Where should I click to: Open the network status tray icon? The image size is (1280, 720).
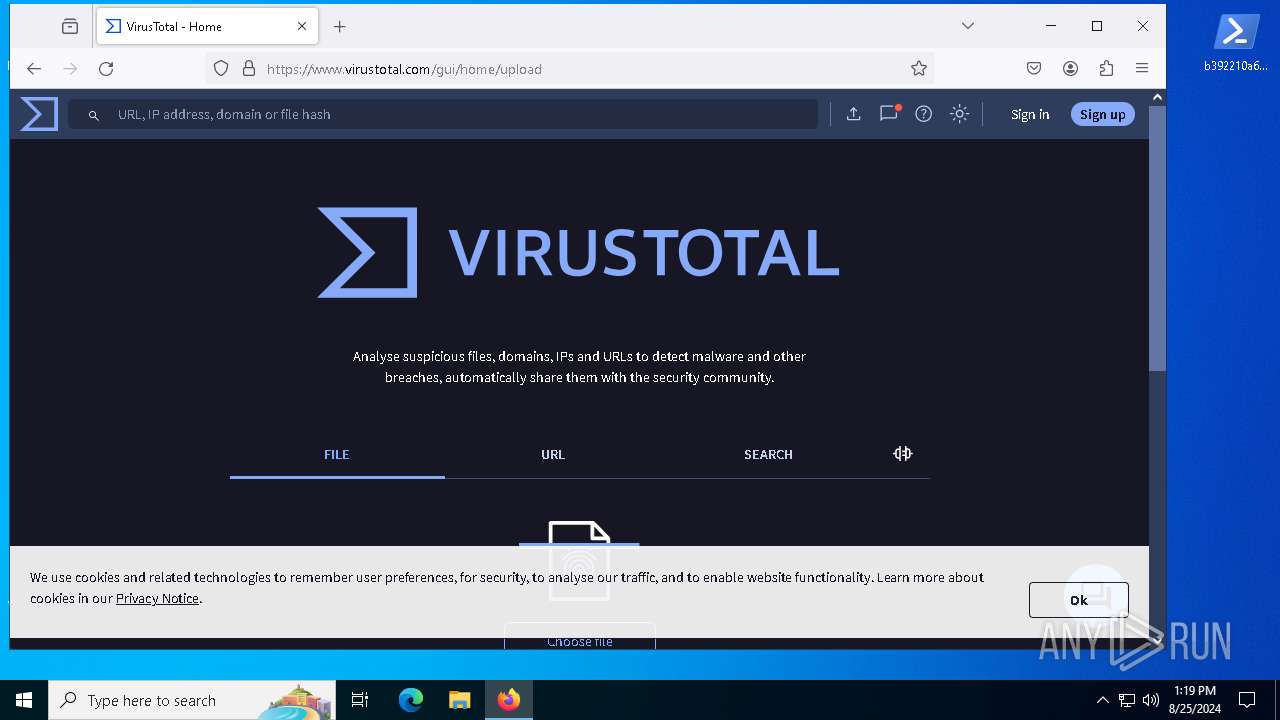(1127, 700)
